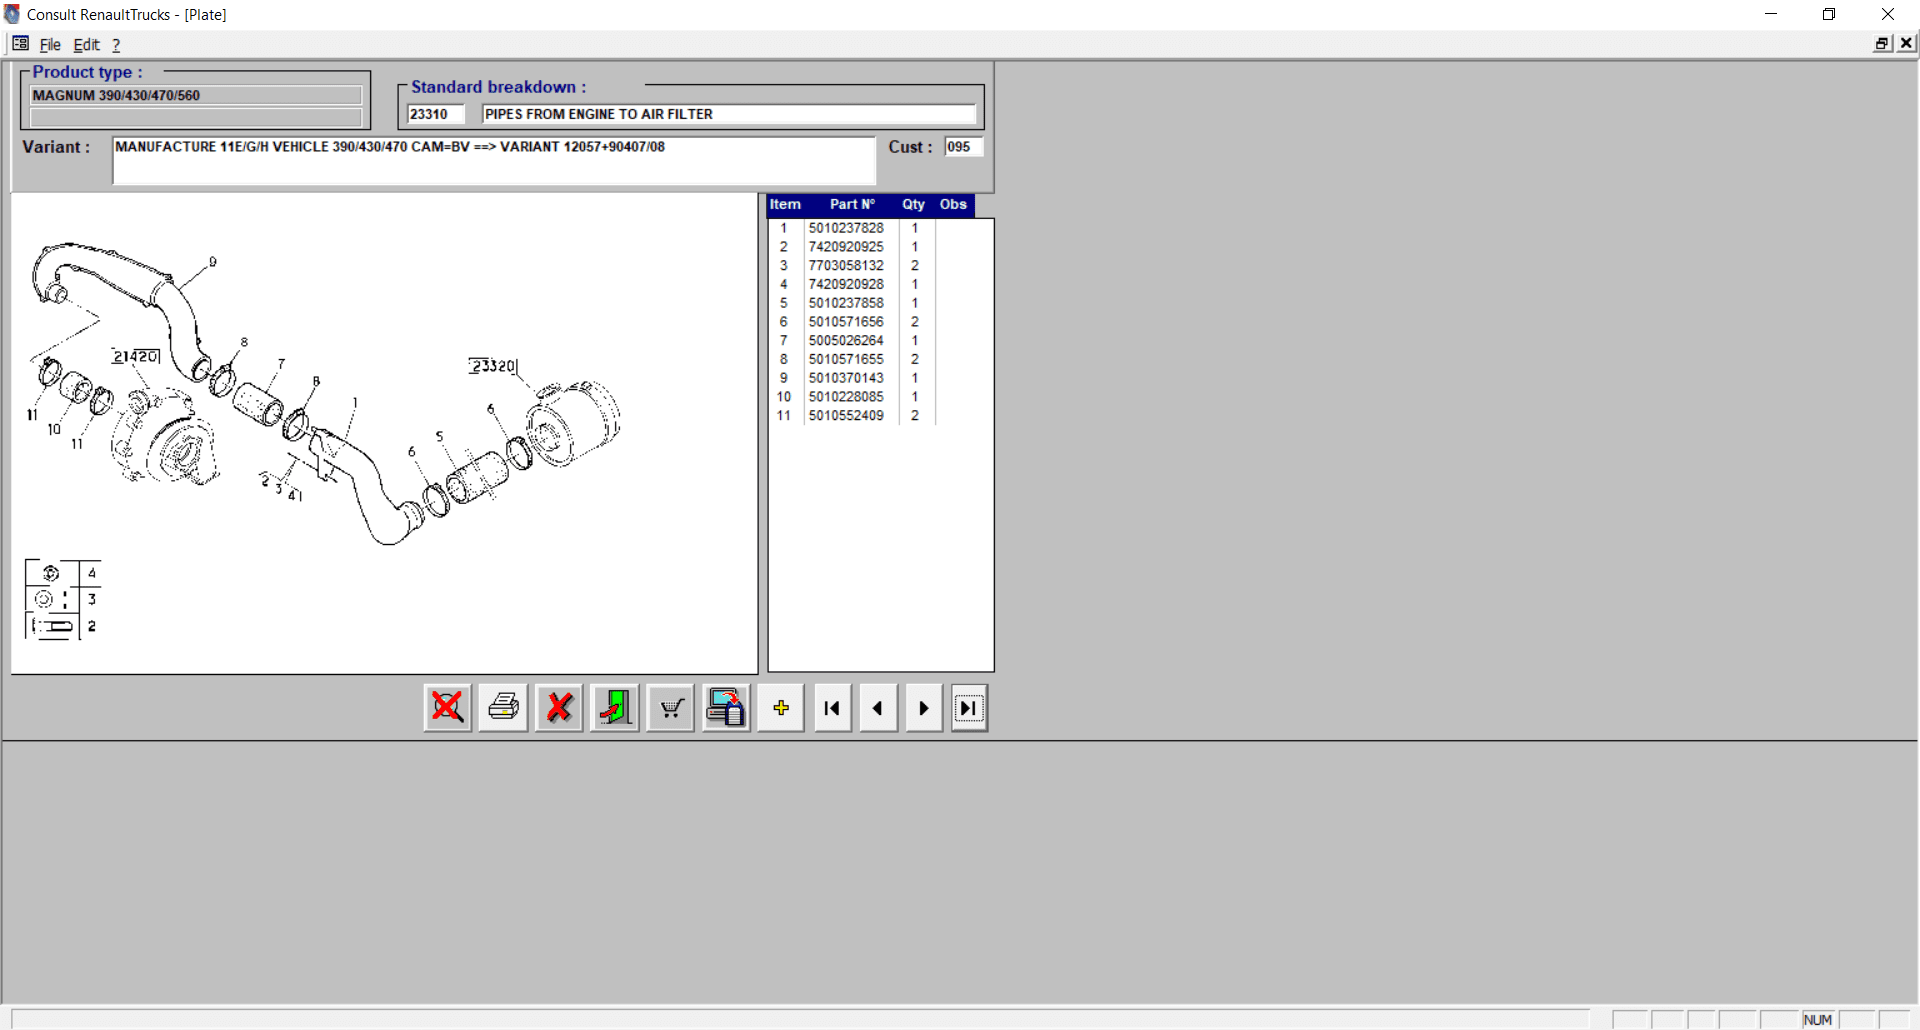Screen dimensions: 1920x1030
Task: Click the Item column header
Action: point(785,204)
